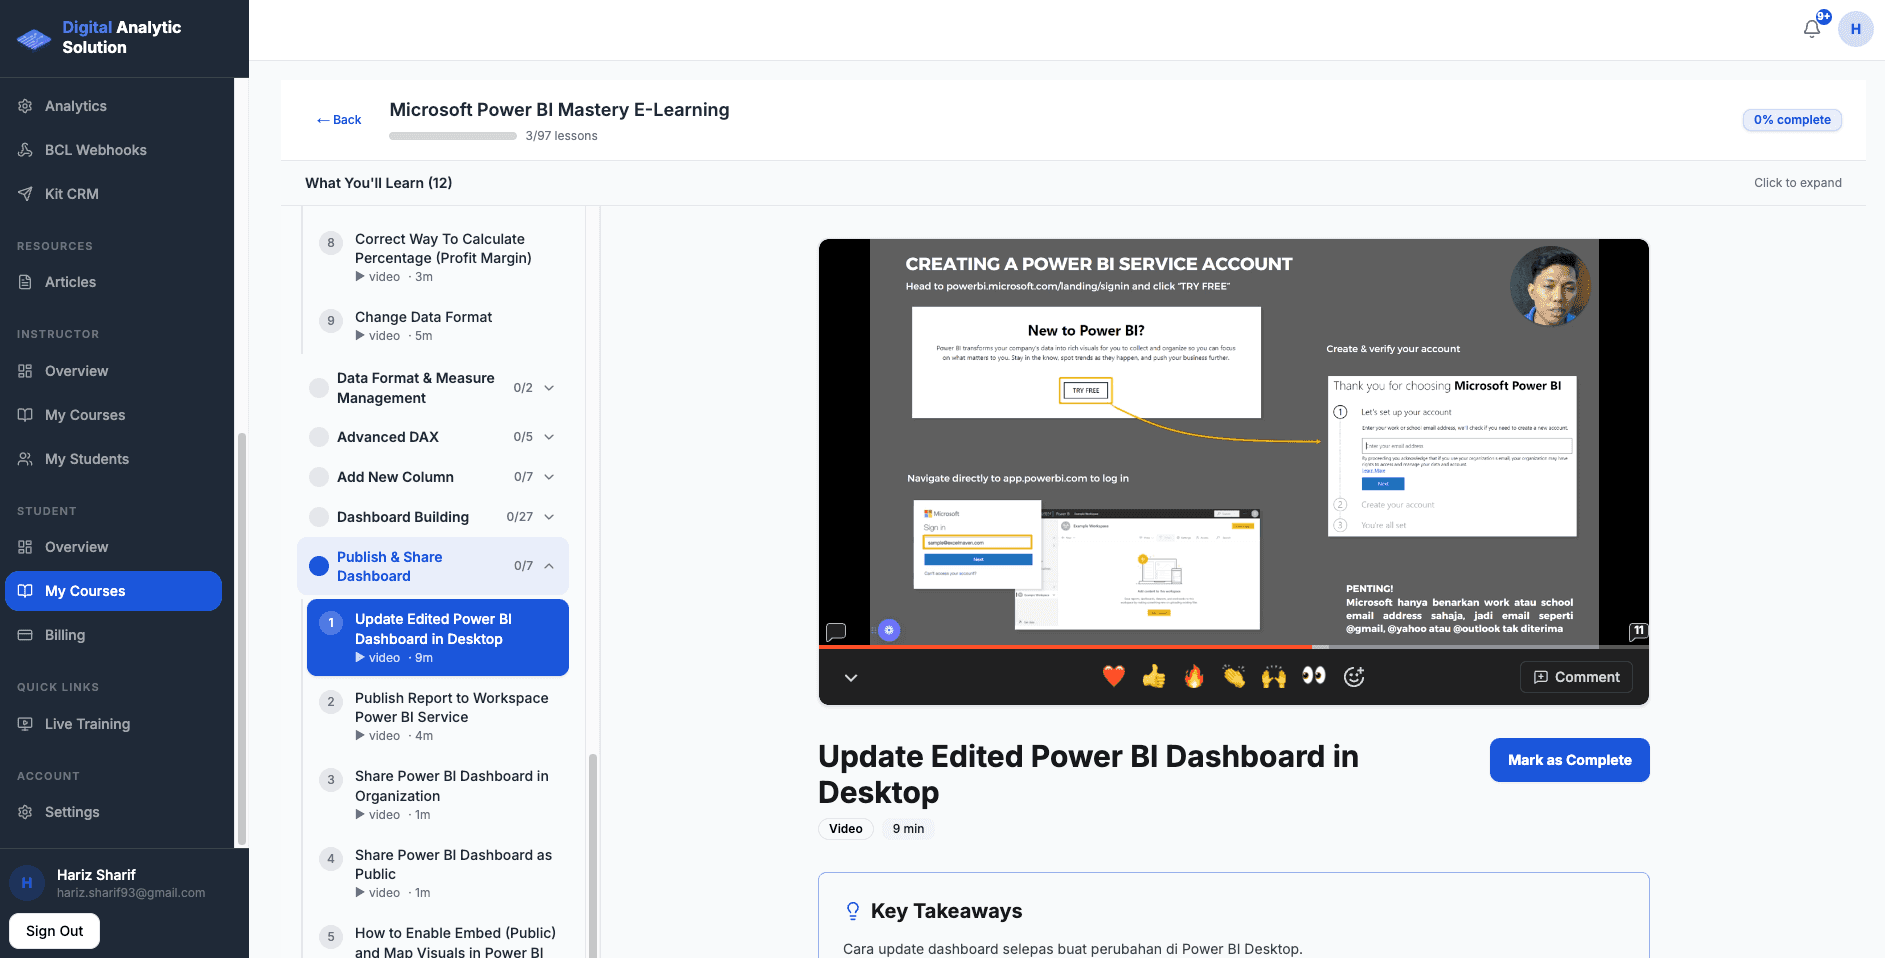React with the fire emoji
The width and height of the screenshot is (1885, 958).
click(1194, 677)
